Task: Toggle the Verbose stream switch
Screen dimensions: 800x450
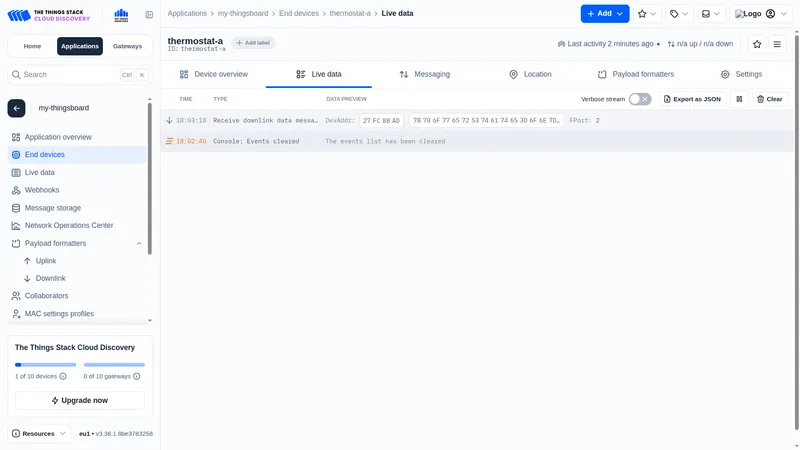Action: point(640,99)
